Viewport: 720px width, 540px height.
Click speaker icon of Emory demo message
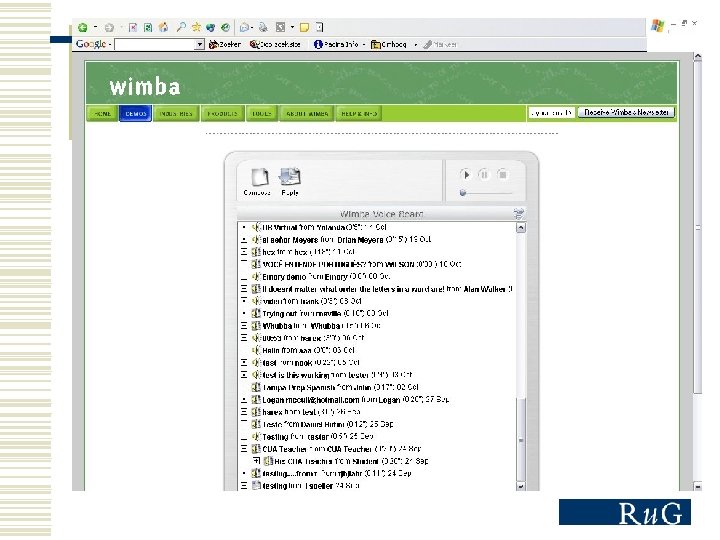[x=256, y=277]
